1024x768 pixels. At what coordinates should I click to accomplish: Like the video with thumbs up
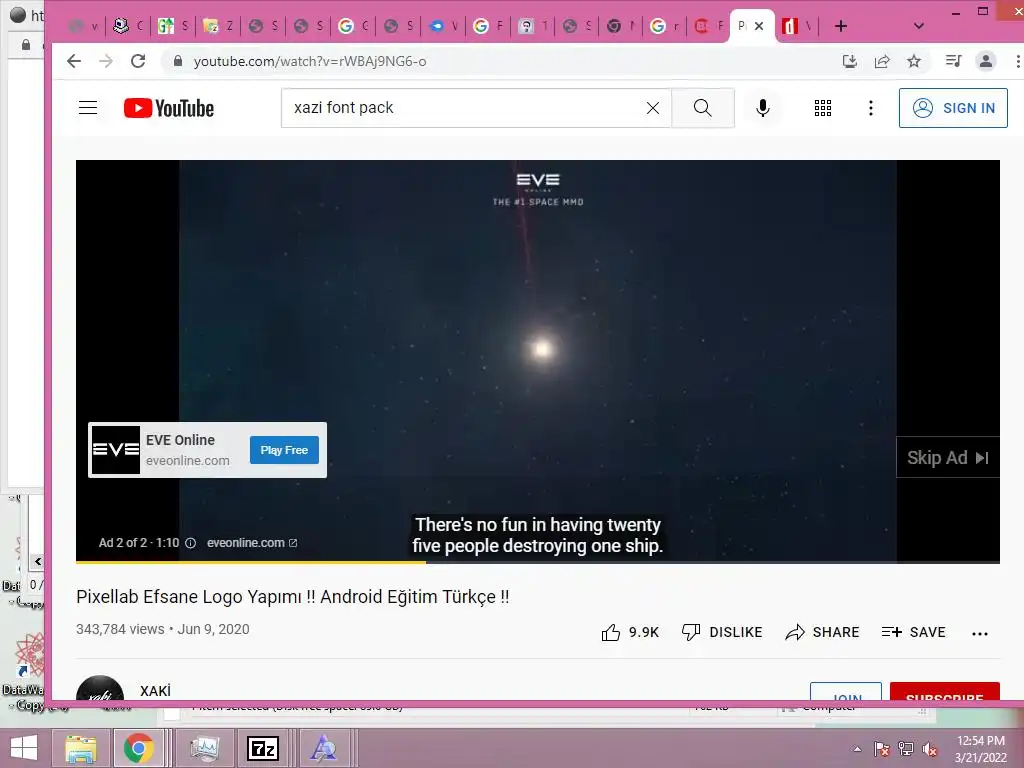[630, 632]
